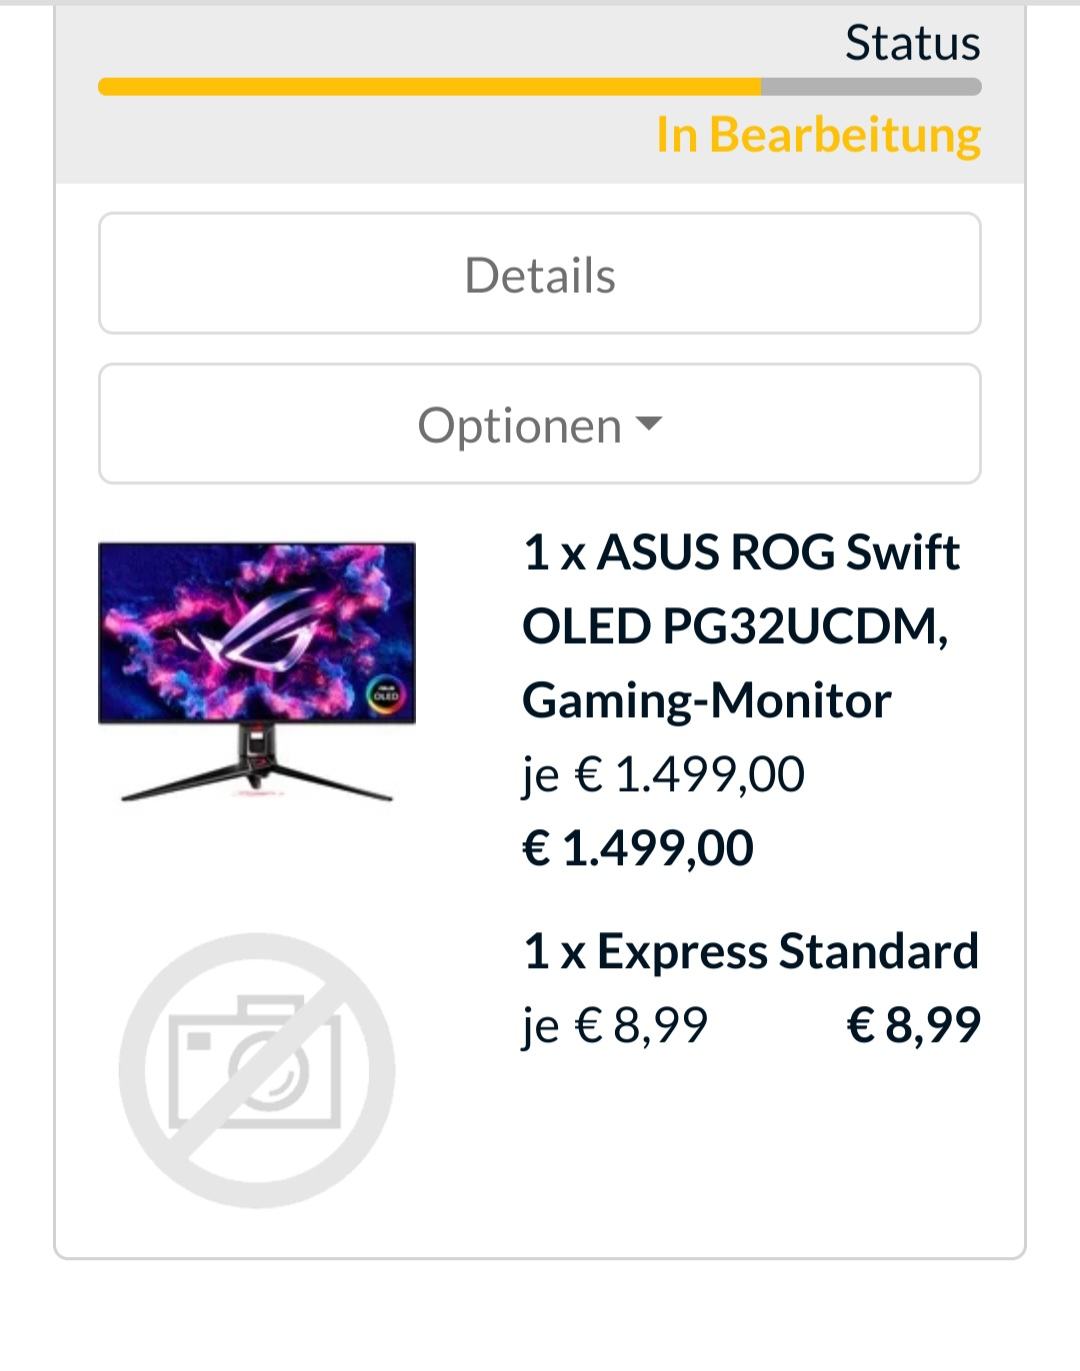The image size is (1080, 1371).
Task: Click the tripod stand of the pictured monitor
Action: pos(257,765)
